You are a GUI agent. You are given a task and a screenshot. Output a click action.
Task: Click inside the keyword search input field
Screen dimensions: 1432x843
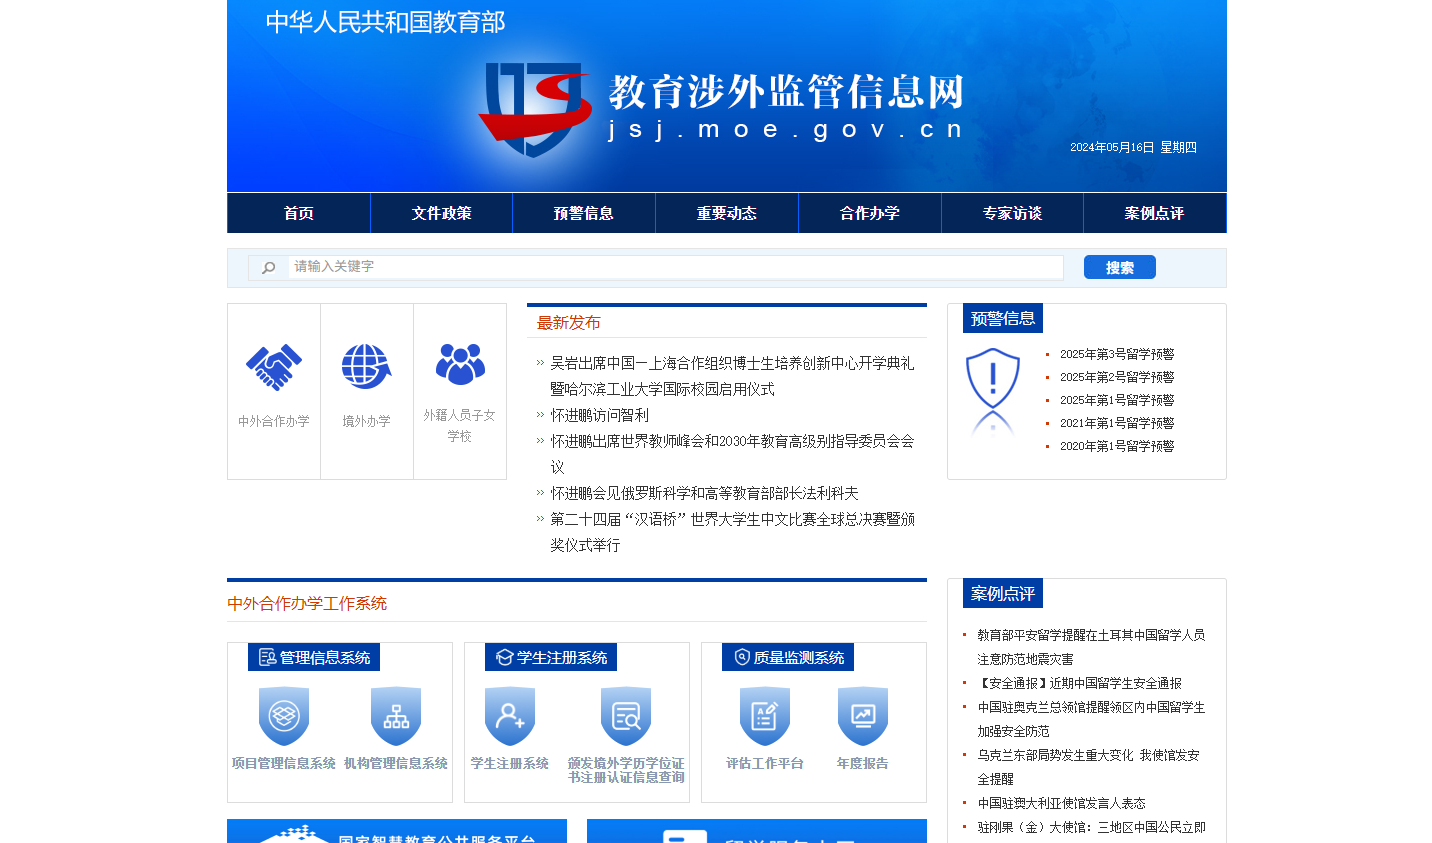point(600,266)
